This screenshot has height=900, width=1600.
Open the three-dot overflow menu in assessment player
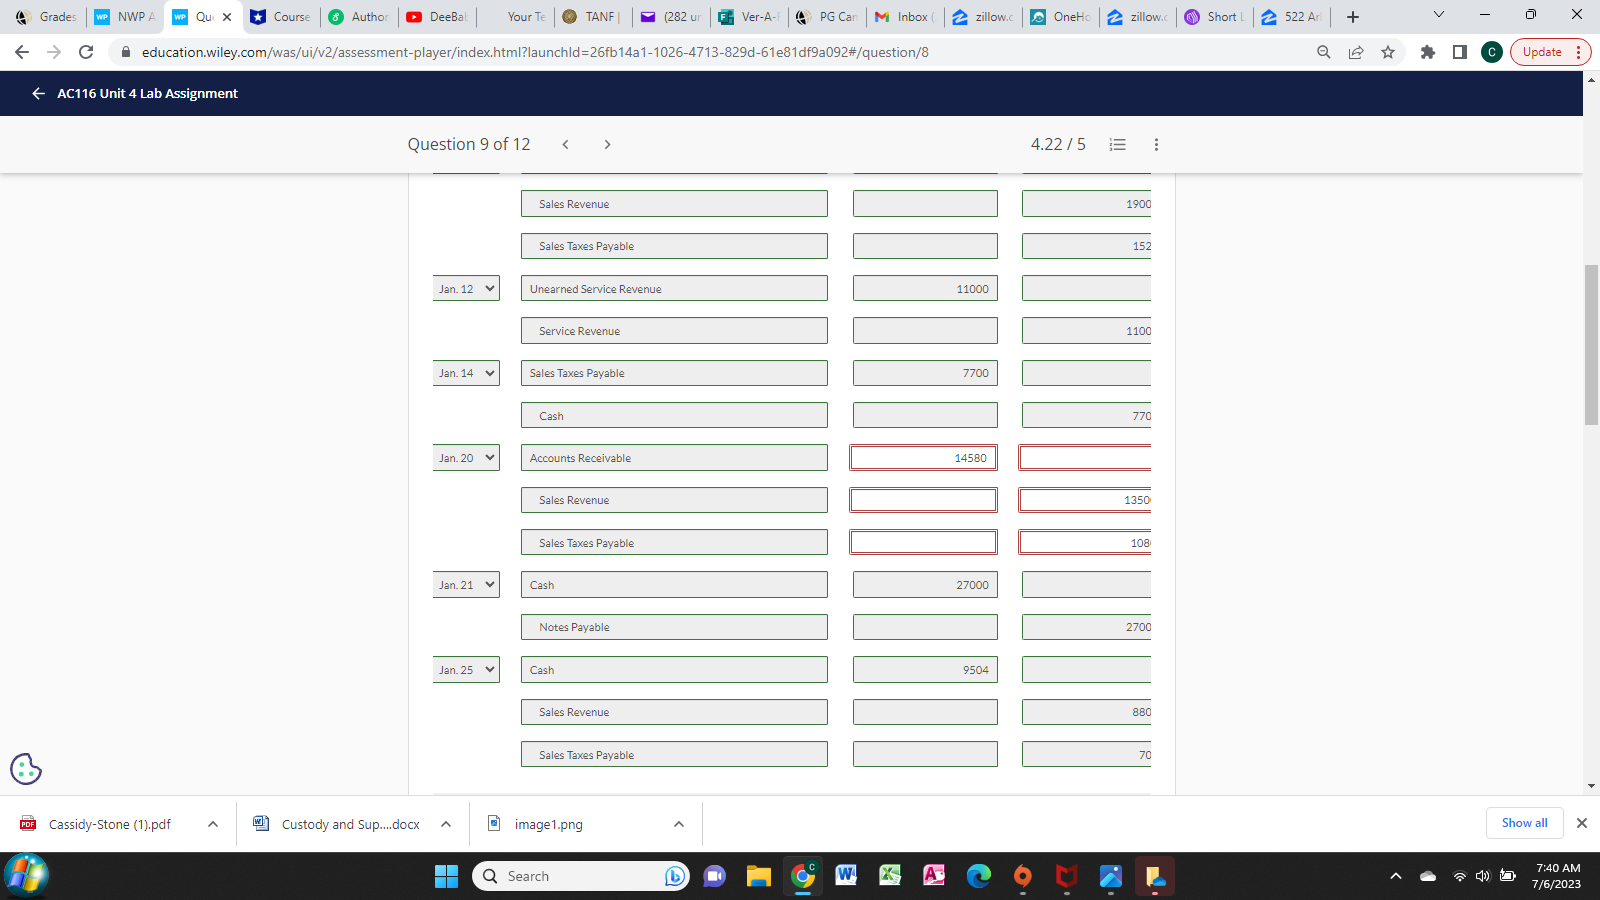[x=1156, y=144]
